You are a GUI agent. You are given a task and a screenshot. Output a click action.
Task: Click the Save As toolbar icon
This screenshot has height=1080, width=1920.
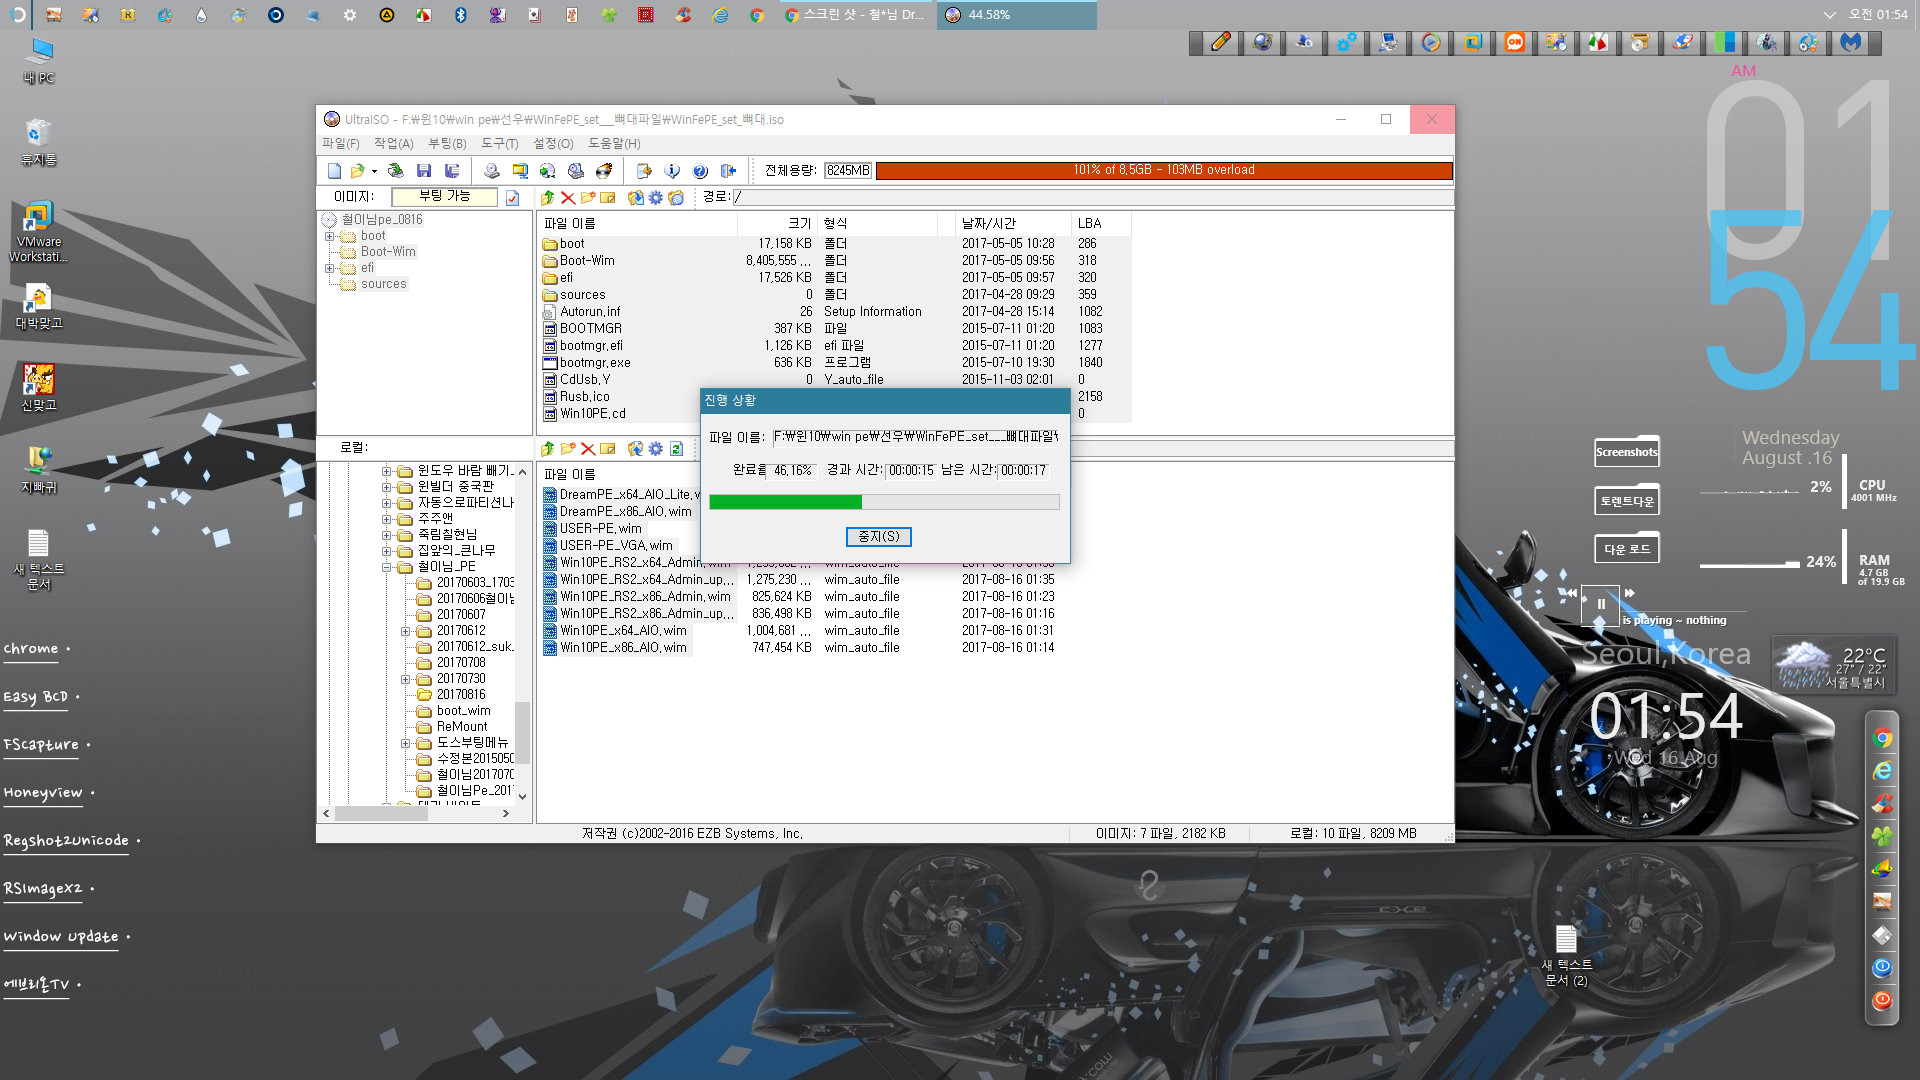pos(452,171)
